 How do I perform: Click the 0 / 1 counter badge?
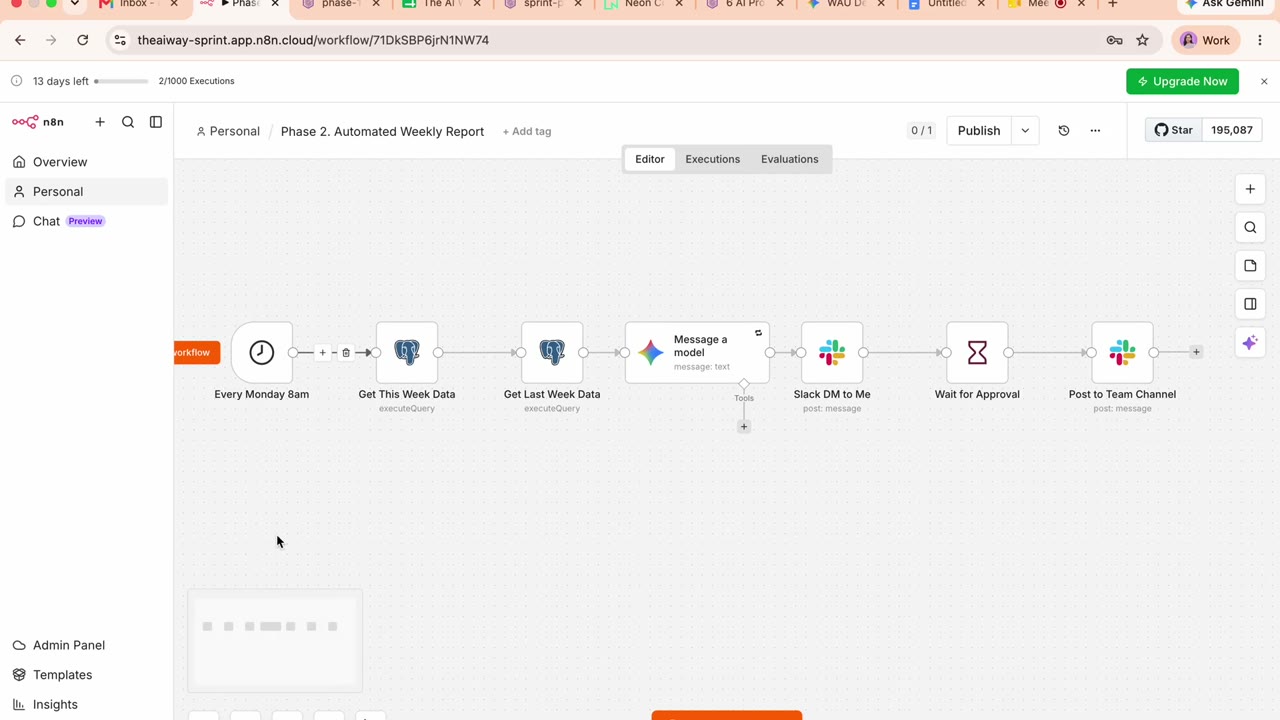click(x=921, y=131)
